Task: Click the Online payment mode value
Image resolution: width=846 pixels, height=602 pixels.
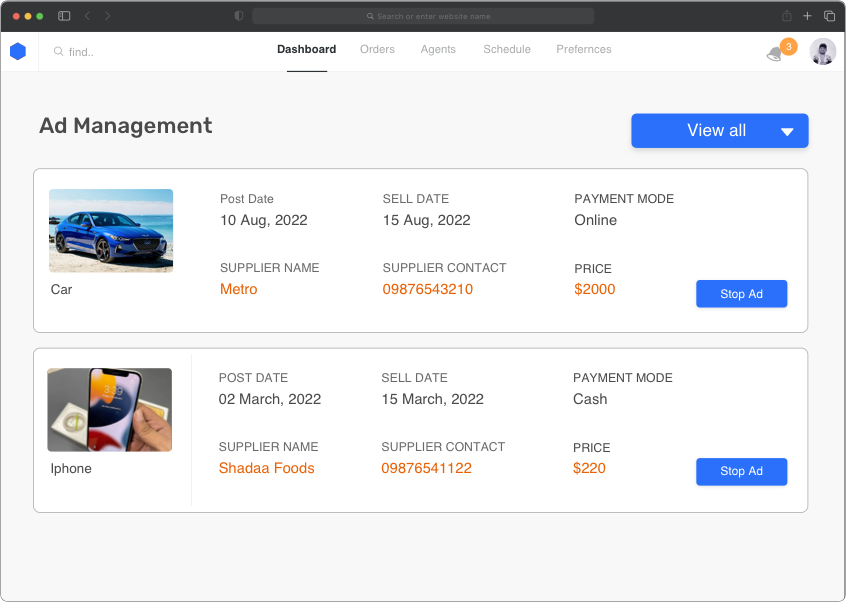Action: (596, 220)
